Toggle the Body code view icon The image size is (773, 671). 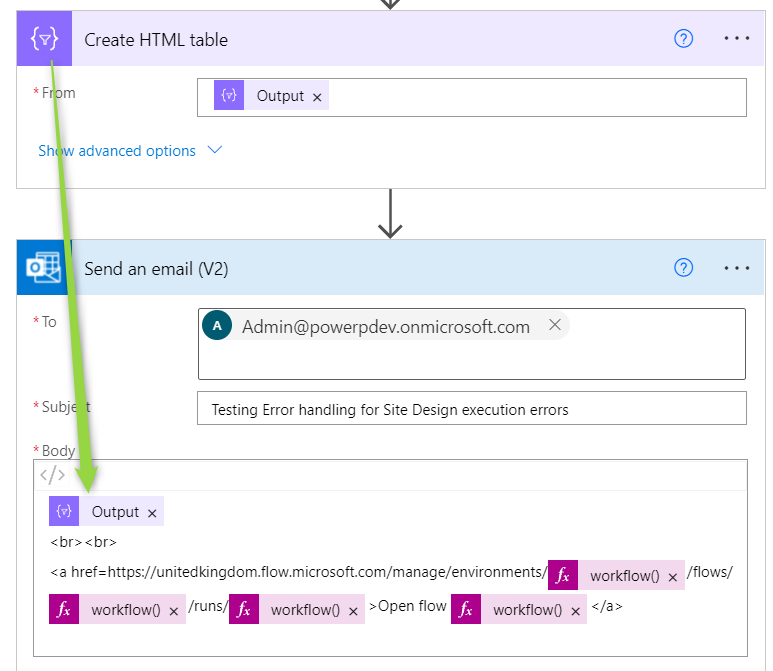point(52,475)
